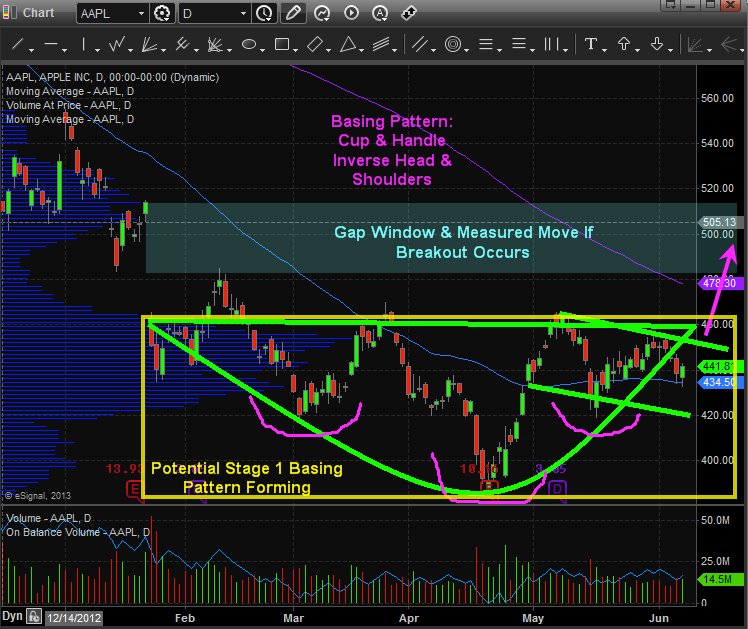
Task: Select the parallel lines channel tool
Action: point(420,44)
